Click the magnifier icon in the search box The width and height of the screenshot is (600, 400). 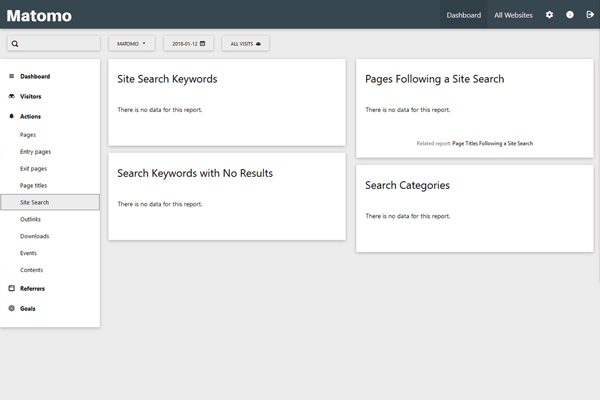click(x=16, y=44)
